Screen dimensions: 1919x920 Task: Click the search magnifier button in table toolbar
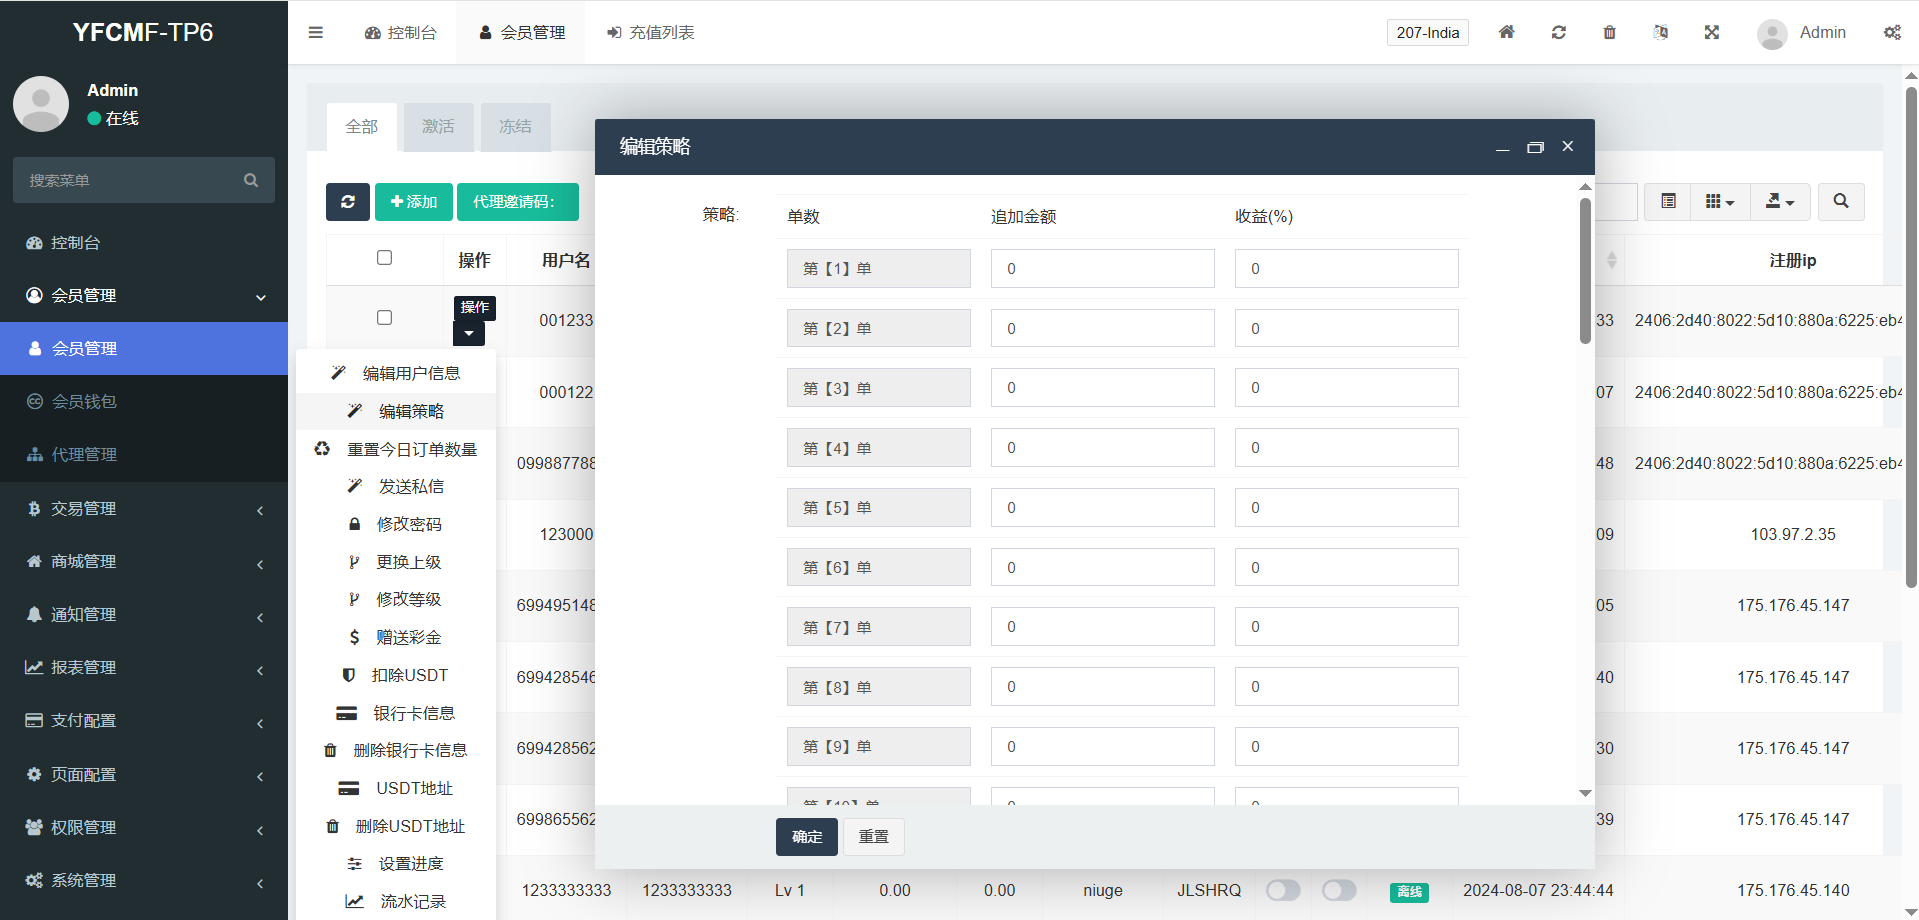1840,201
